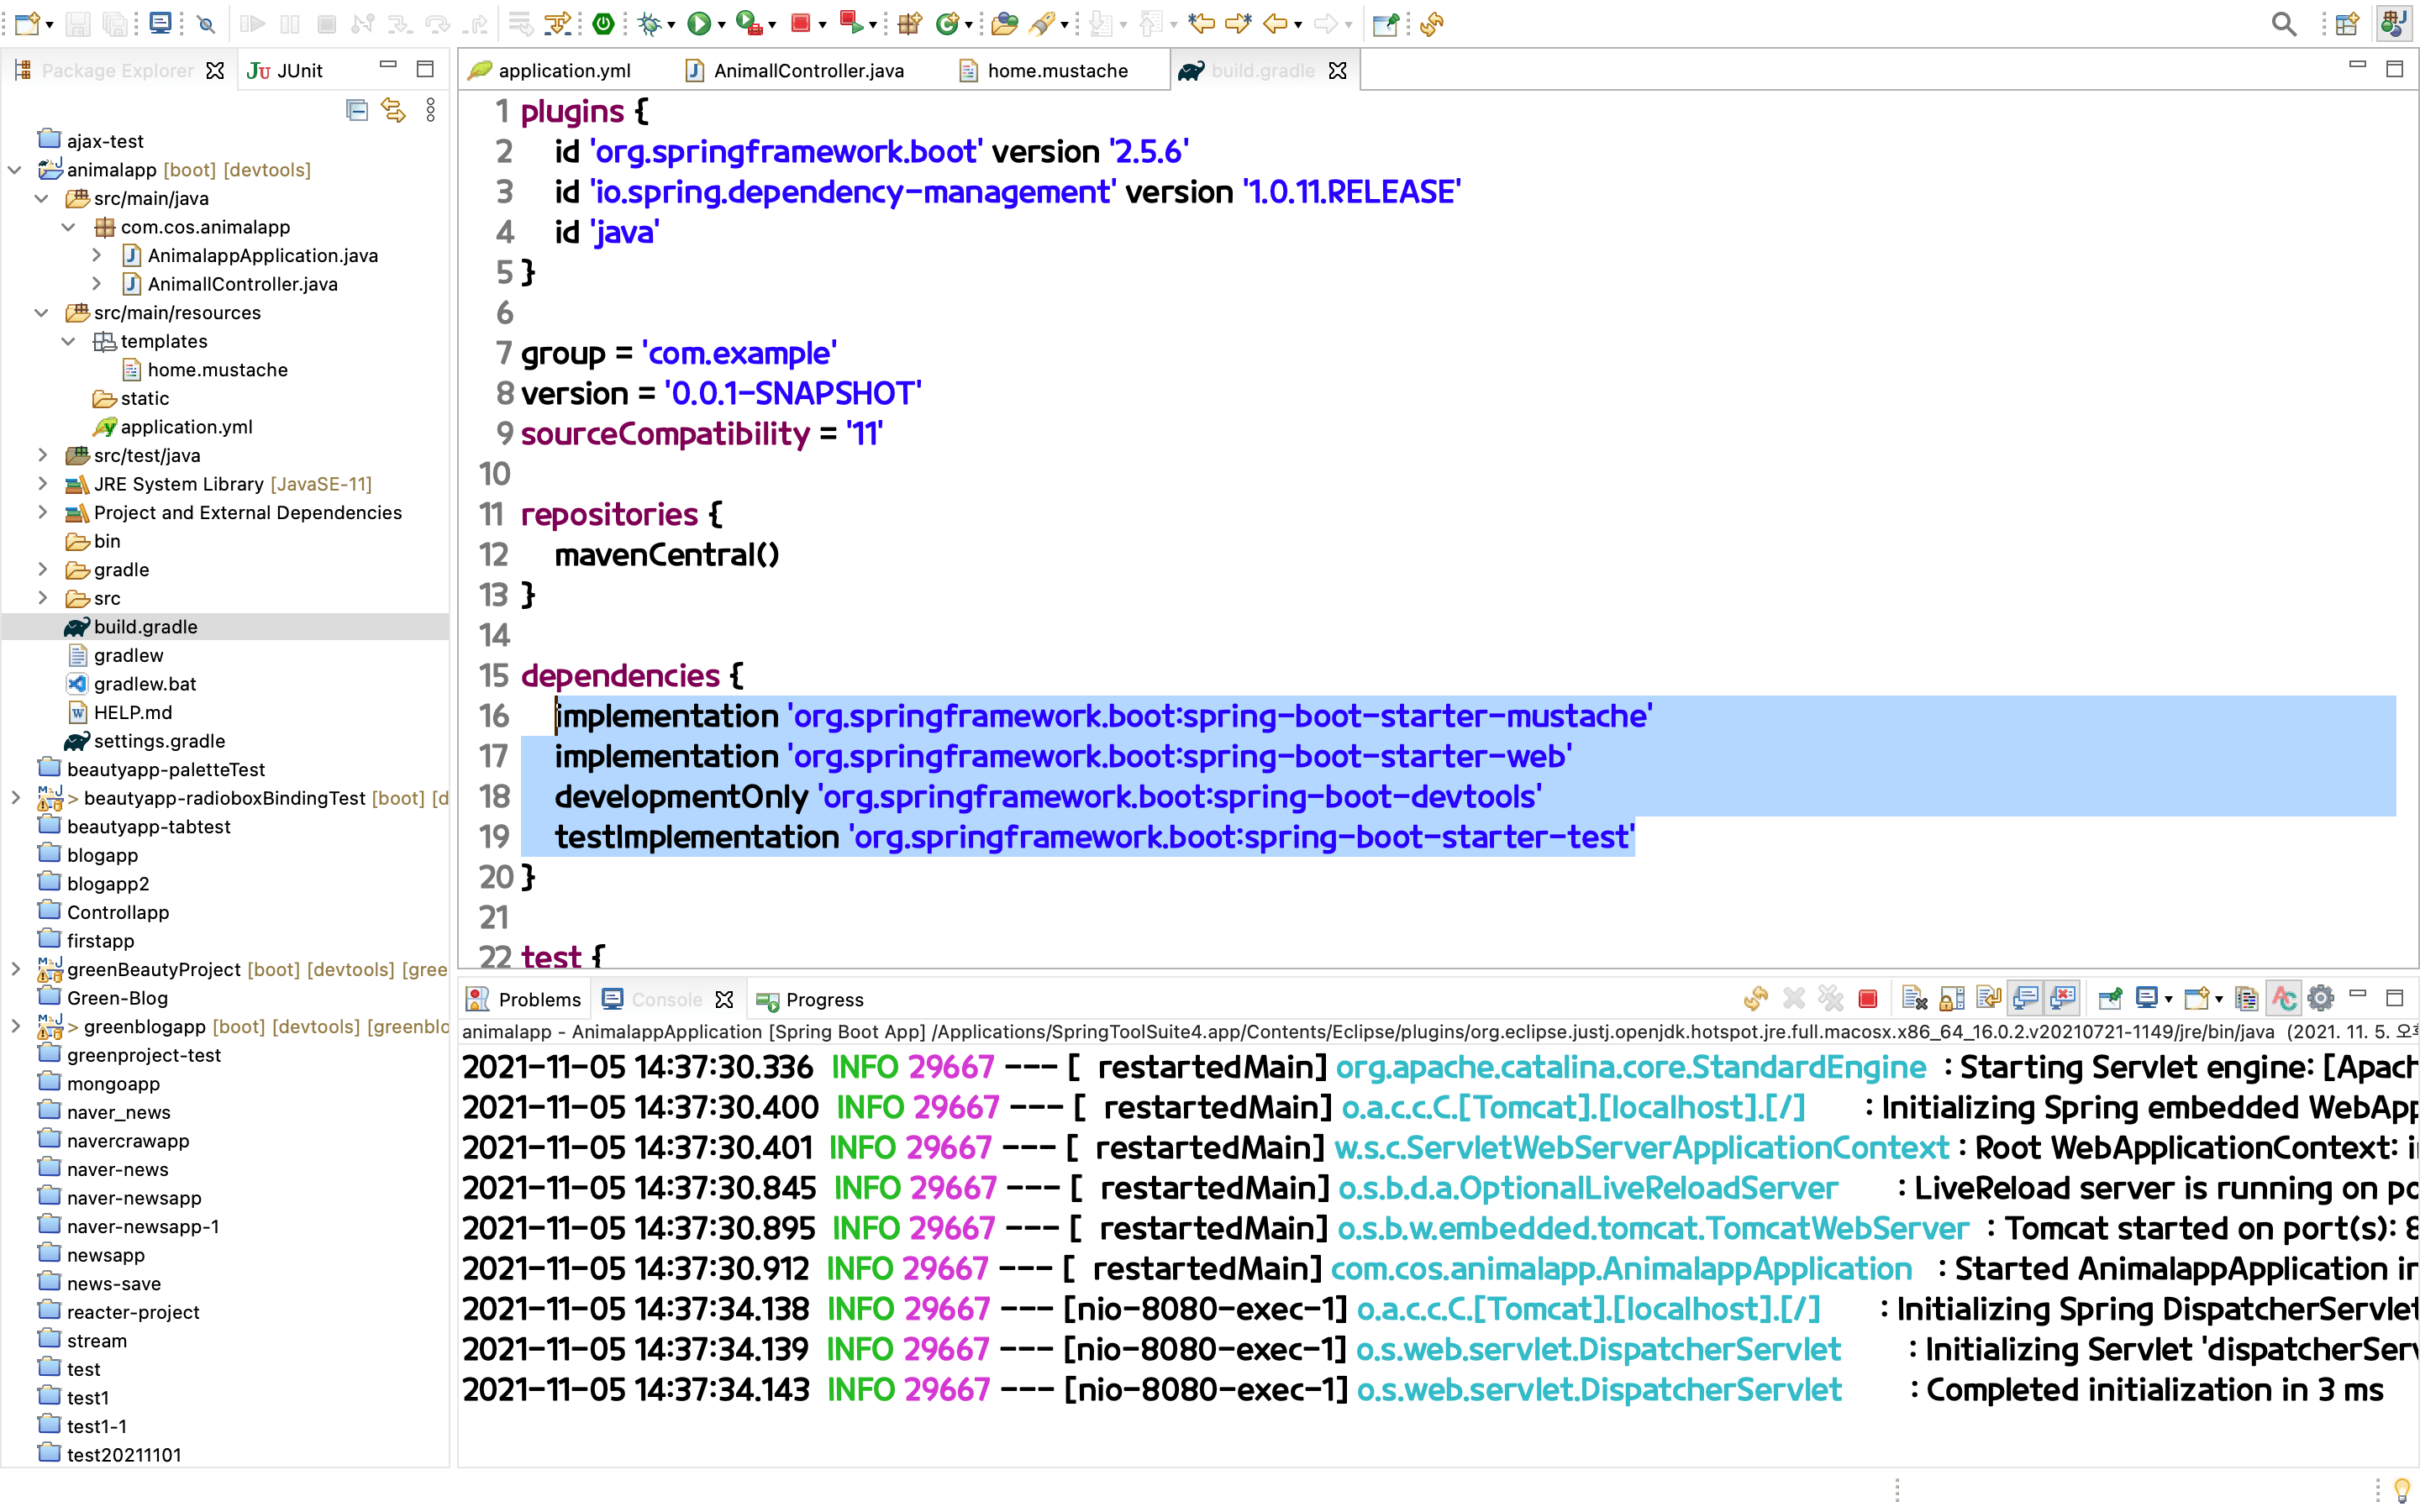The height and width of the screenshot is (1512, 2420).
Task: Open the Progress view tab
Action: (x=810, y=999)
